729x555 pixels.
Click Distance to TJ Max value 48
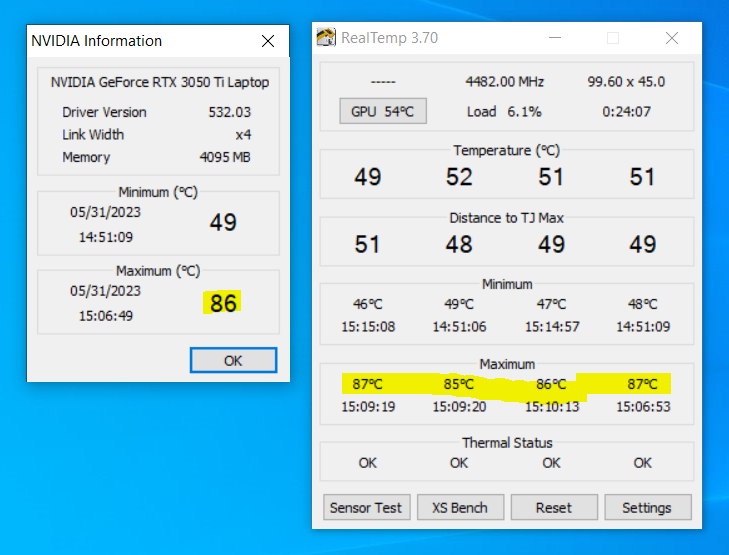pyautogui.click(x=459, y=244)
